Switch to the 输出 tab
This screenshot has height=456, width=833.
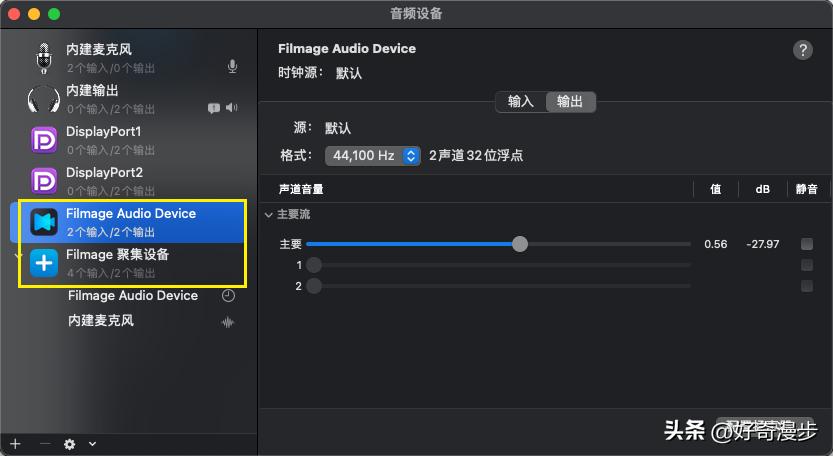click(x=570, y=102)
